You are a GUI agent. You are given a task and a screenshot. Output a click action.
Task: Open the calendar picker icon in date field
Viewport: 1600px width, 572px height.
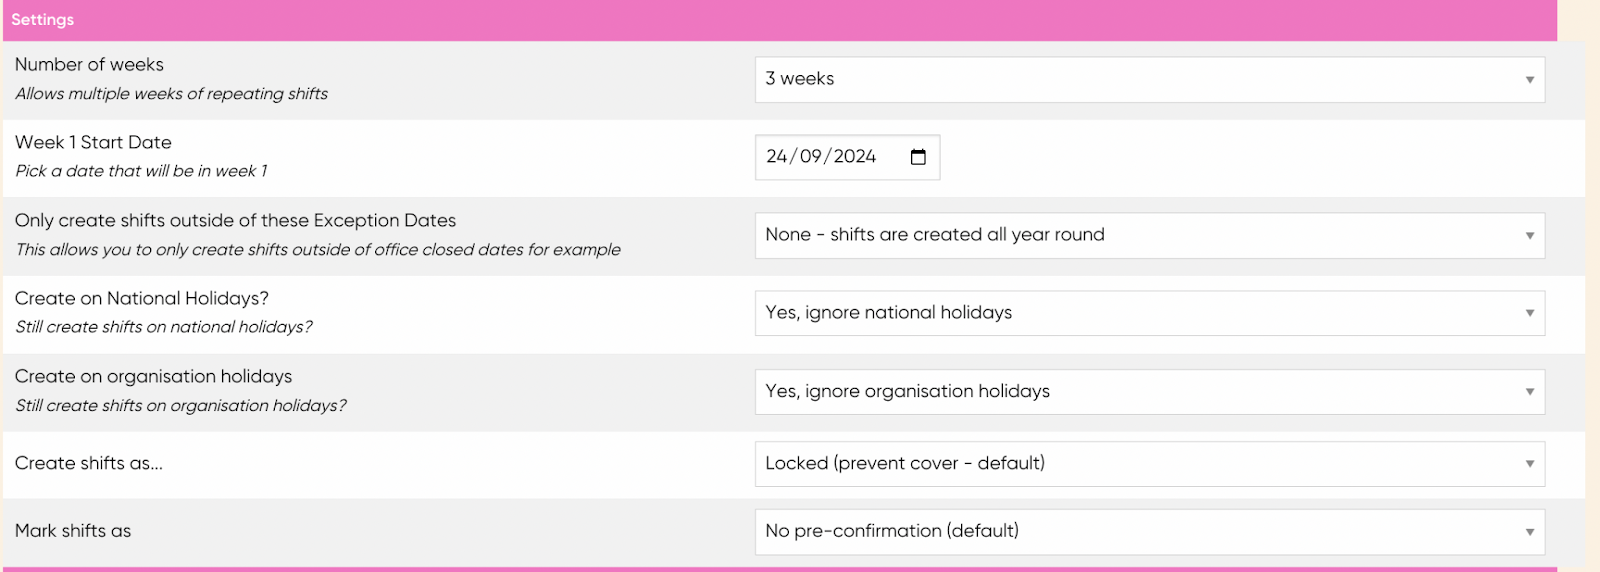[918, 157]
